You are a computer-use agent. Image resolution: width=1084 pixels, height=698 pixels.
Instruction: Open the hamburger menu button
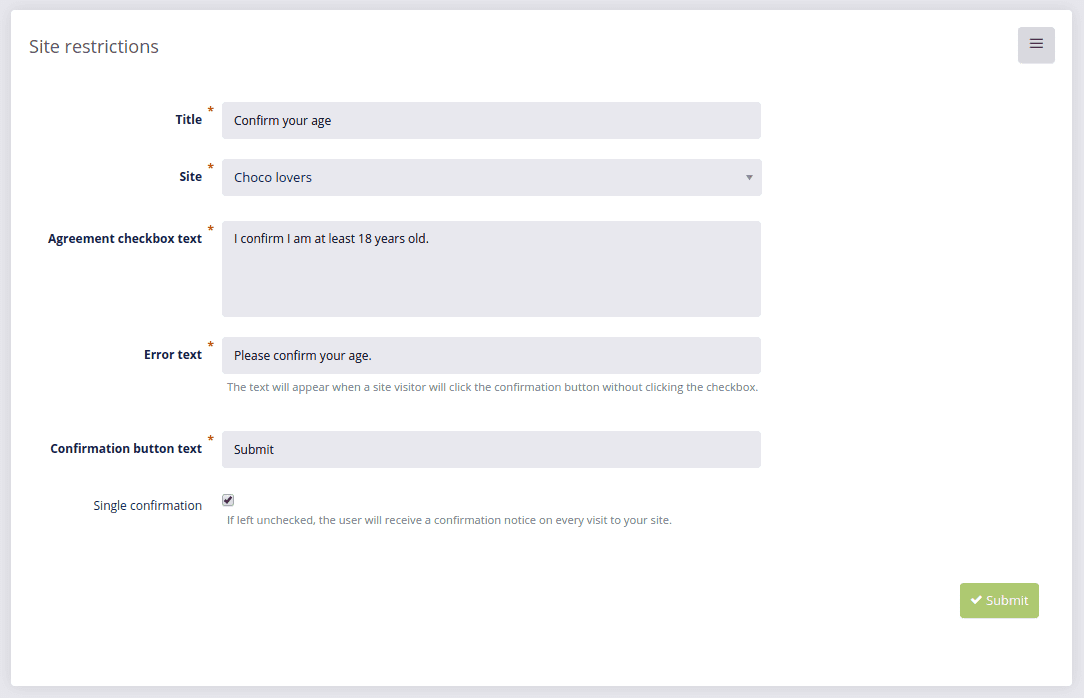tap(1036, 45)
